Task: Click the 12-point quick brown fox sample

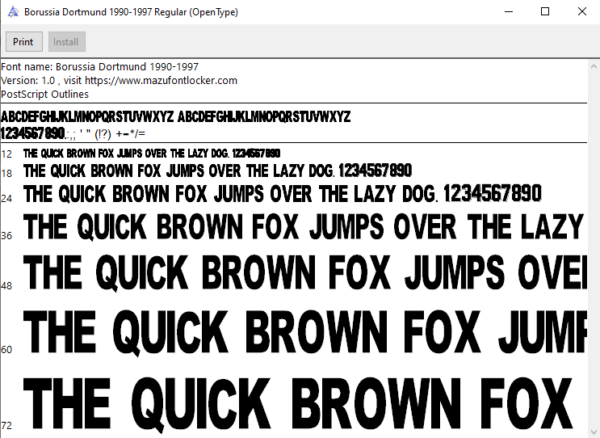Action: (x=152, y=153)
